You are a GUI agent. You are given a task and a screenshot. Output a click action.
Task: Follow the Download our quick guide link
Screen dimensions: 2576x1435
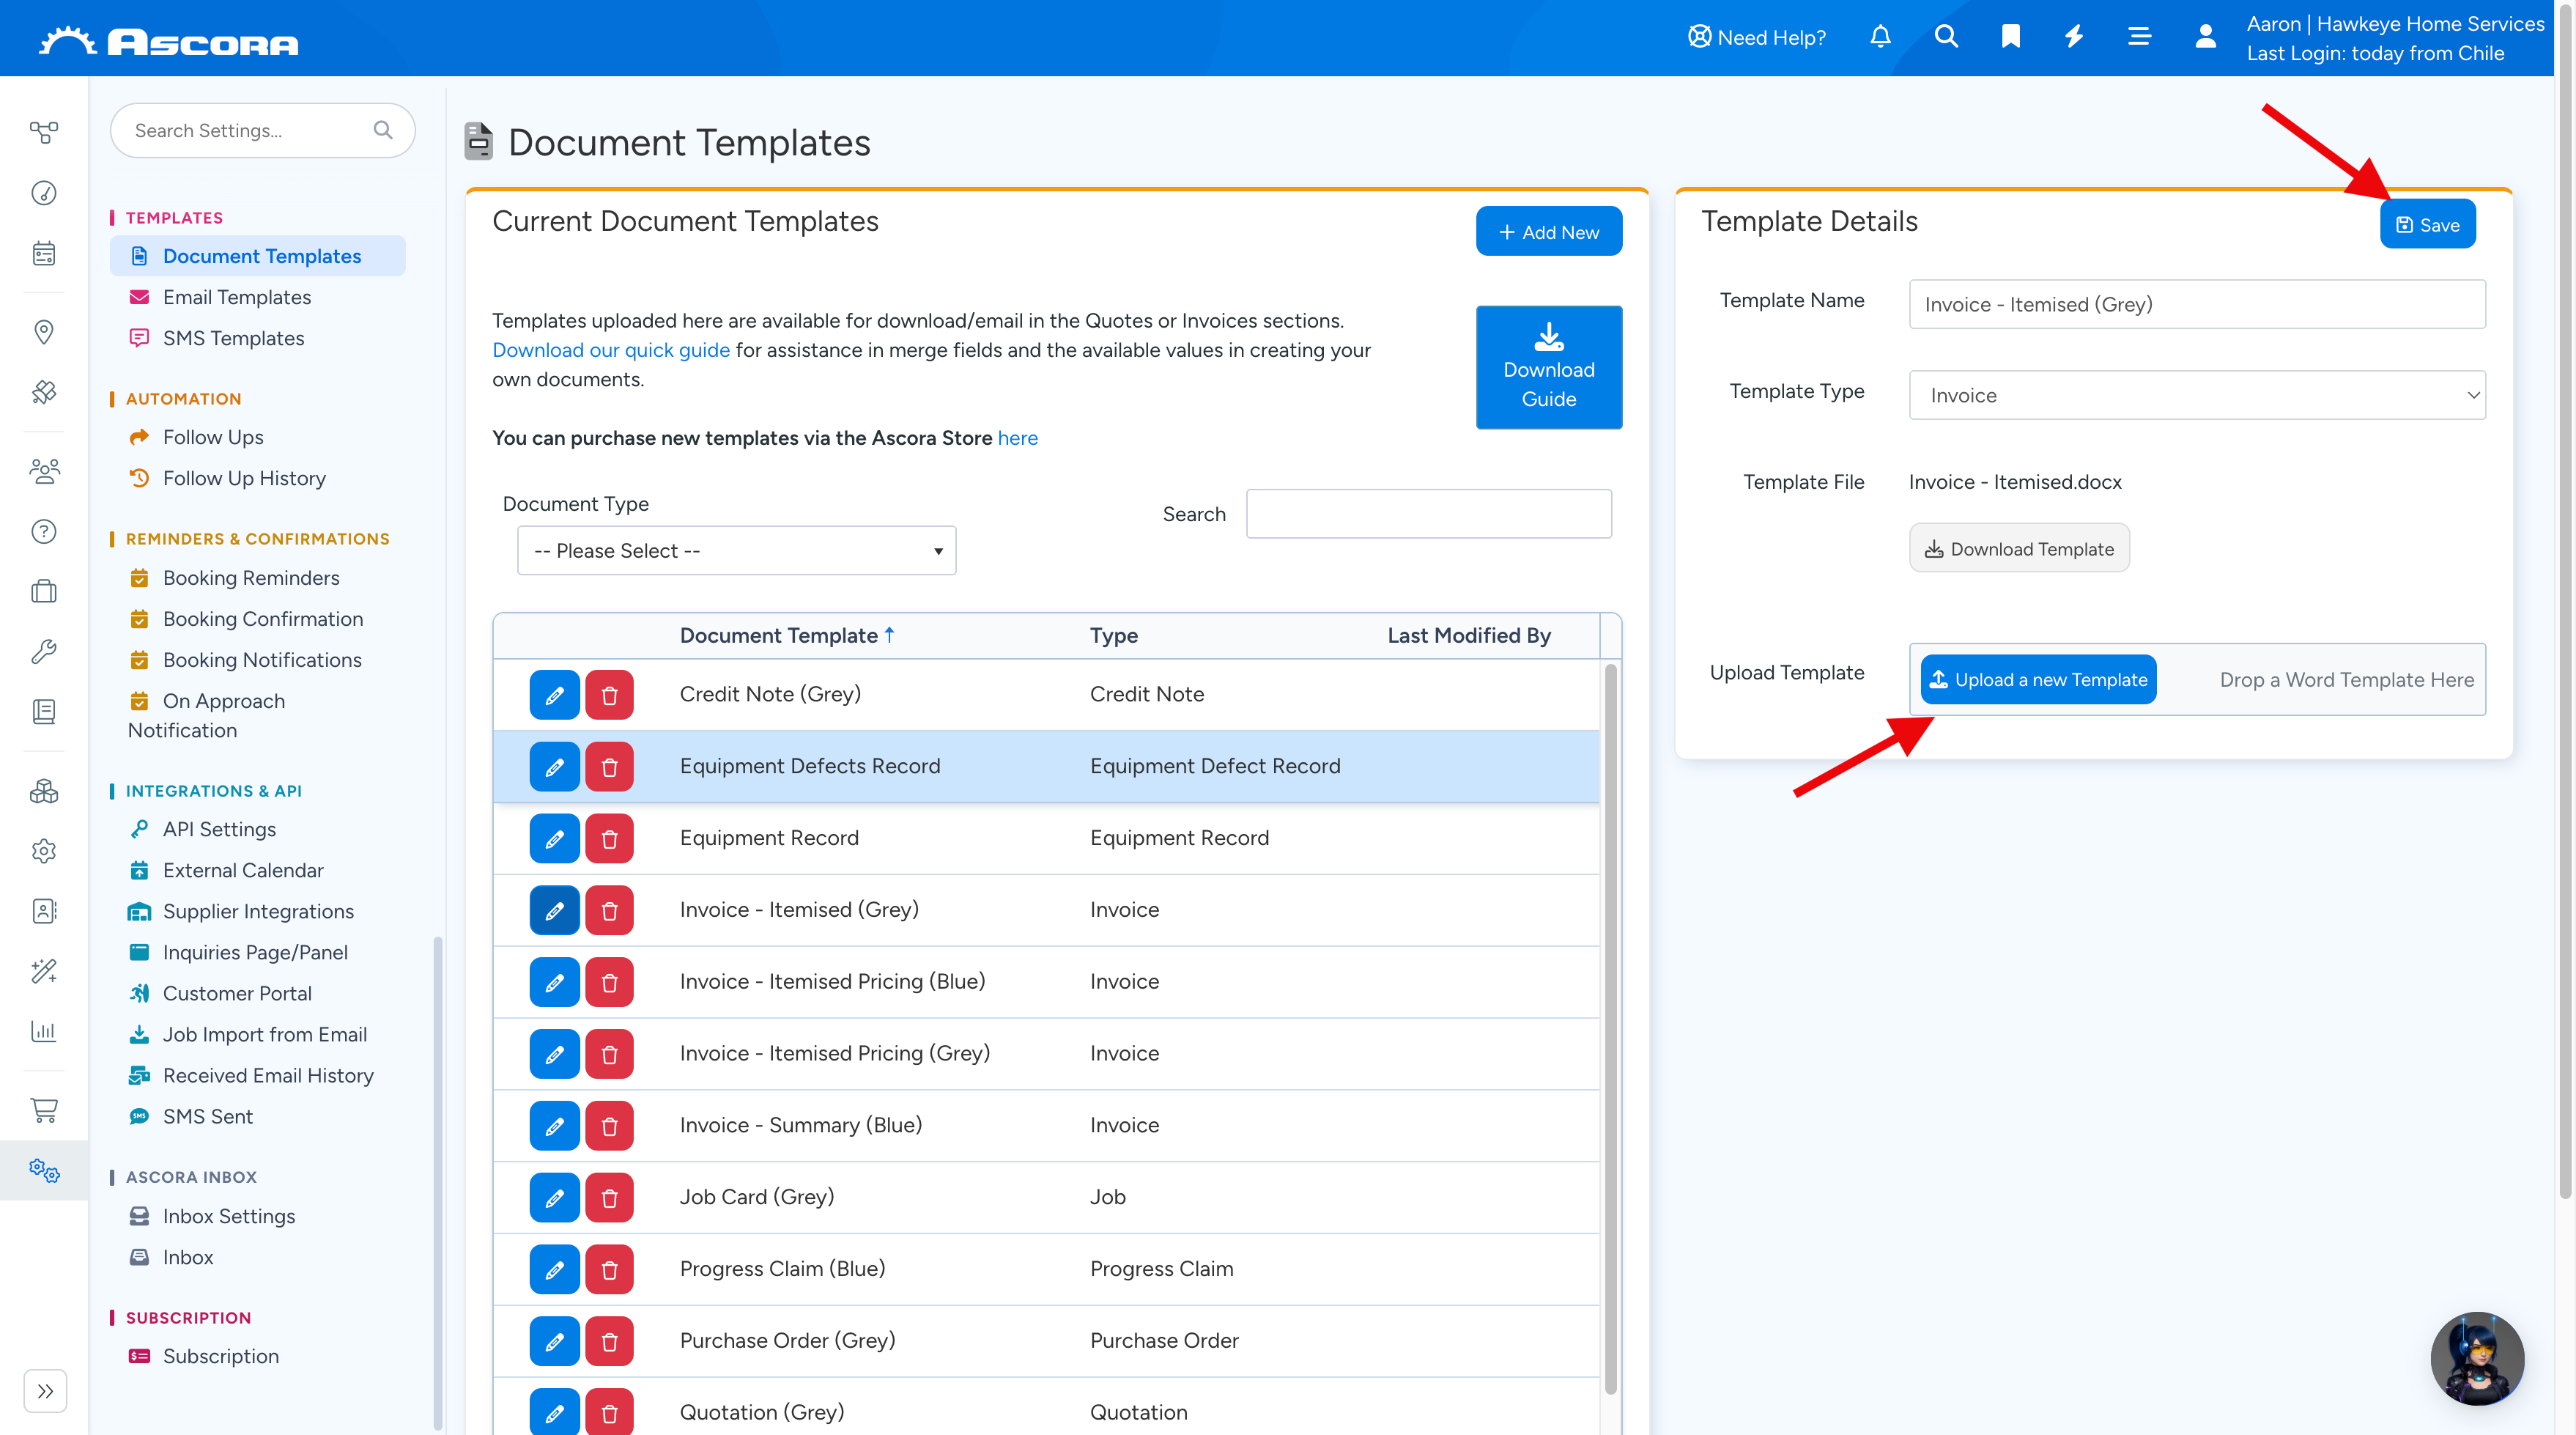611,350
